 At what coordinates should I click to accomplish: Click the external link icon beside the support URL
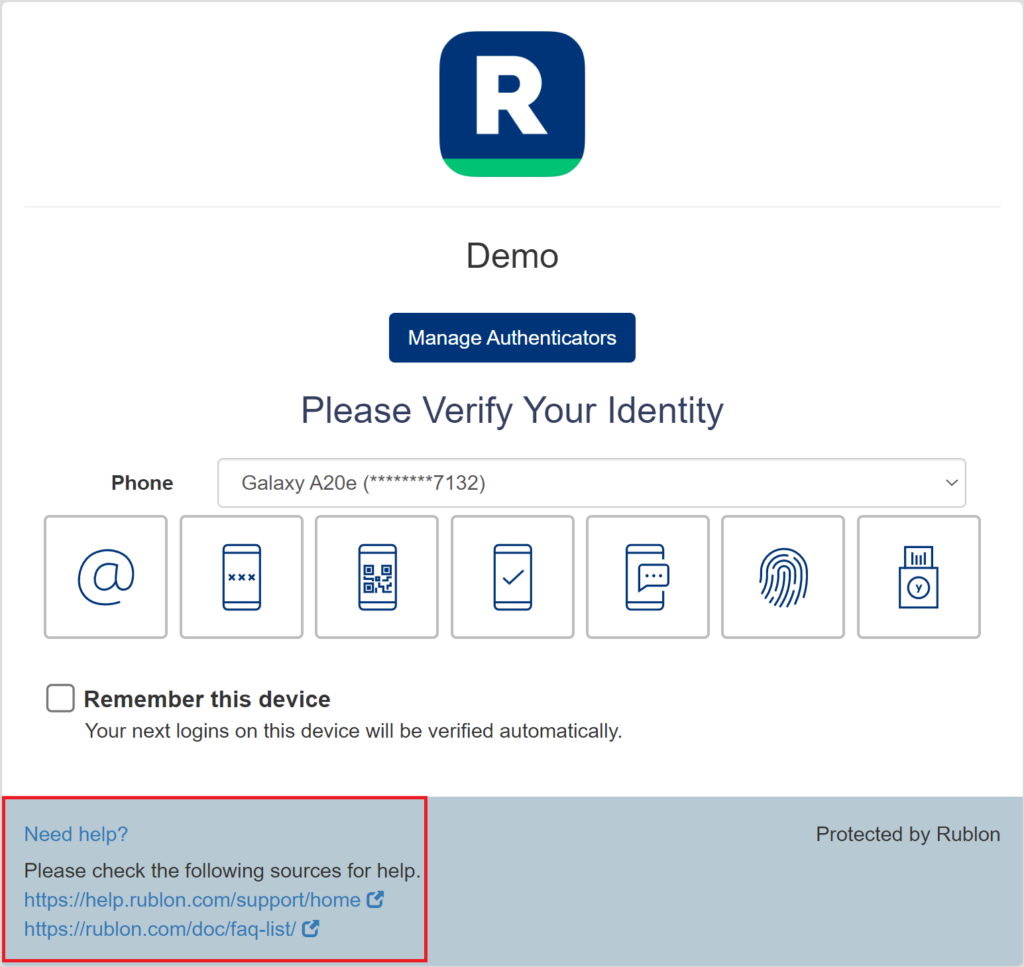(x=374, y=899)
